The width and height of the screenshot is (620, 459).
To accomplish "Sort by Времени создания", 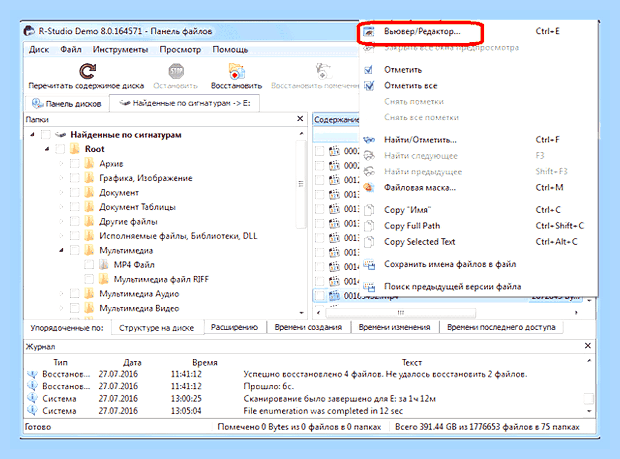I will pos(308,327).
